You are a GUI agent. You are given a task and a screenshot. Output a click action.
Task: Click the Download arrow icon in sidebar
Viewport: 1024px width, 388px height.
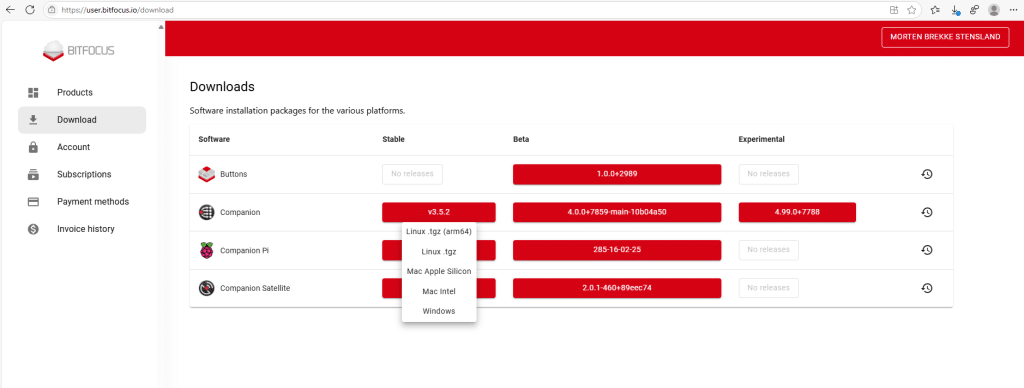33,120
